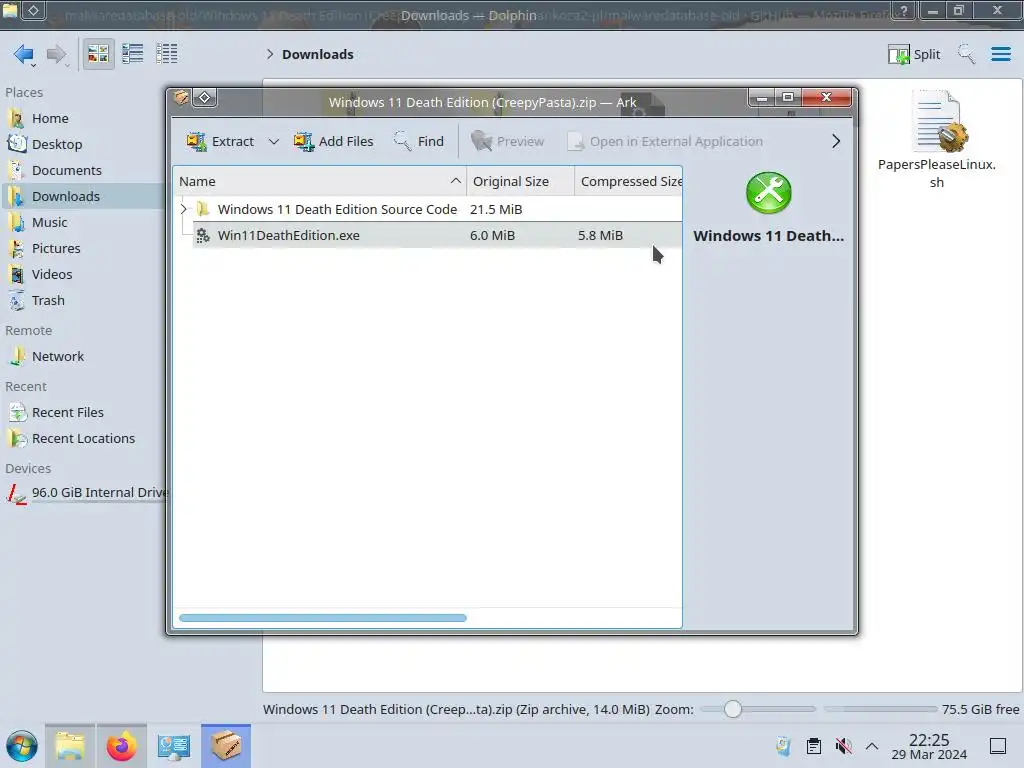Open system settings taskbar icon

174,746
